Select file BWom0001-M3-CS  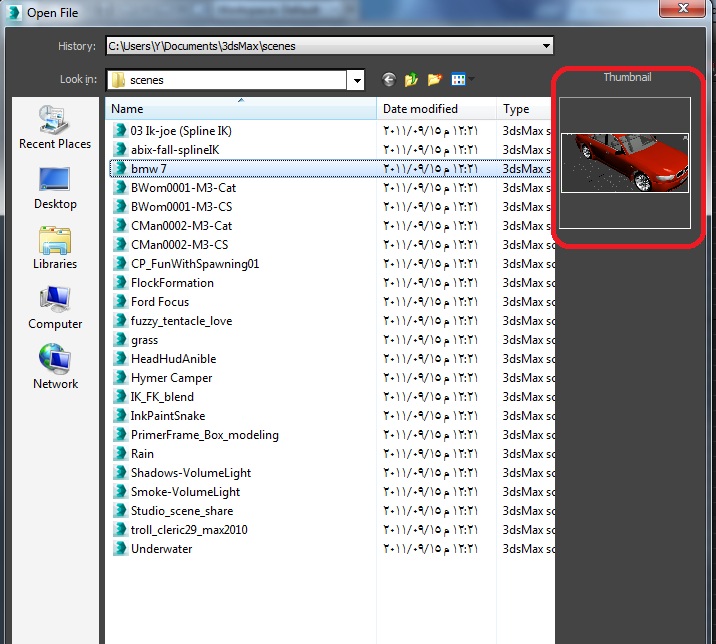(181, 207)
